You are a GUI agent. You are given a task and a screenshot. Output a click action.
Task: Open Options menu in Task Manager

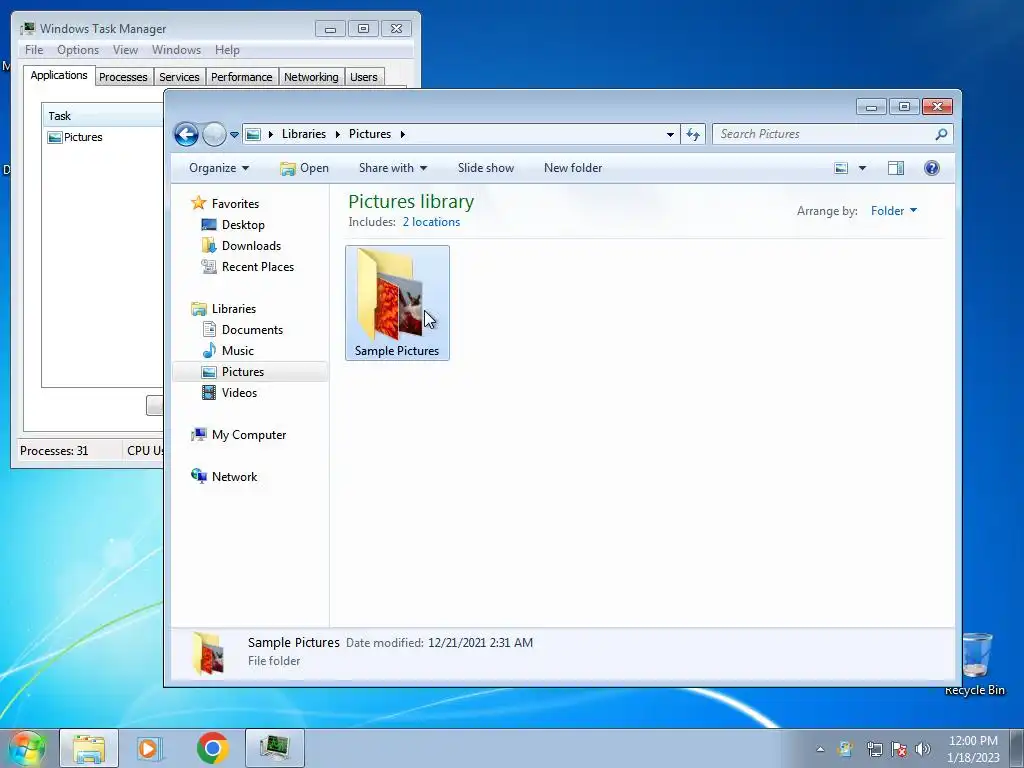click(x=78, y=50)
